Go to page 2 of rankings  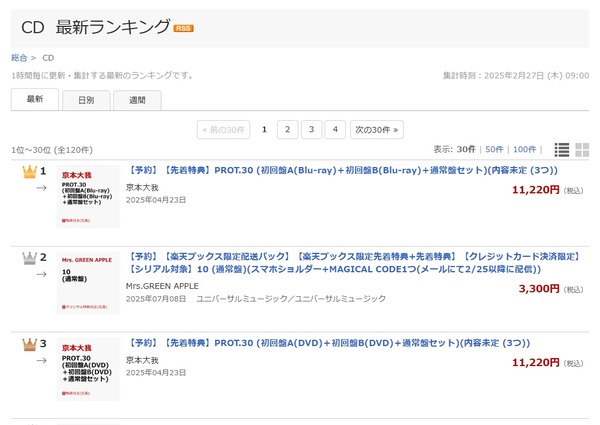point(287,129)
